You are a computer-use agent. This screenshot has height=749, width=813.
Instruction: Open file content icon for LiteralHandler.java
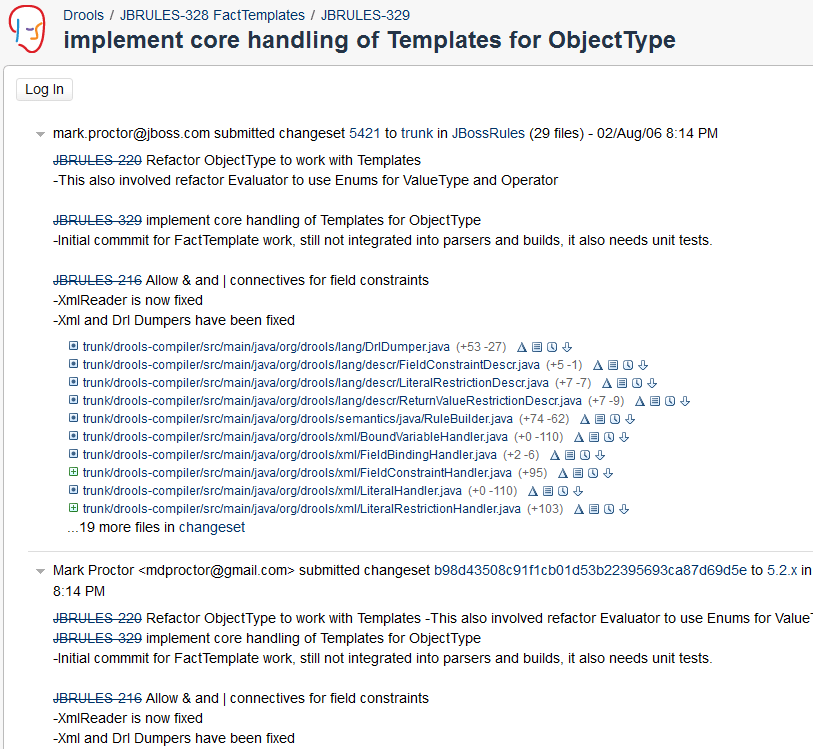point(548,491)
